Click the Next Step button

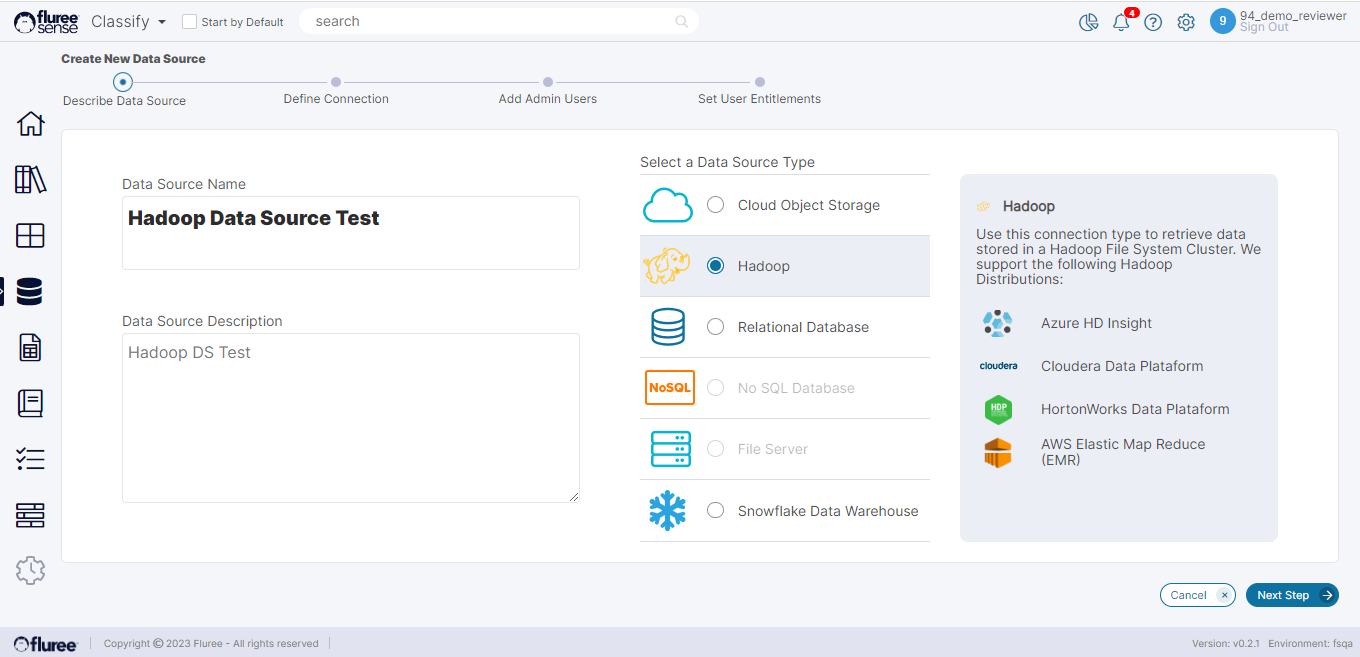pos(1291,595)
